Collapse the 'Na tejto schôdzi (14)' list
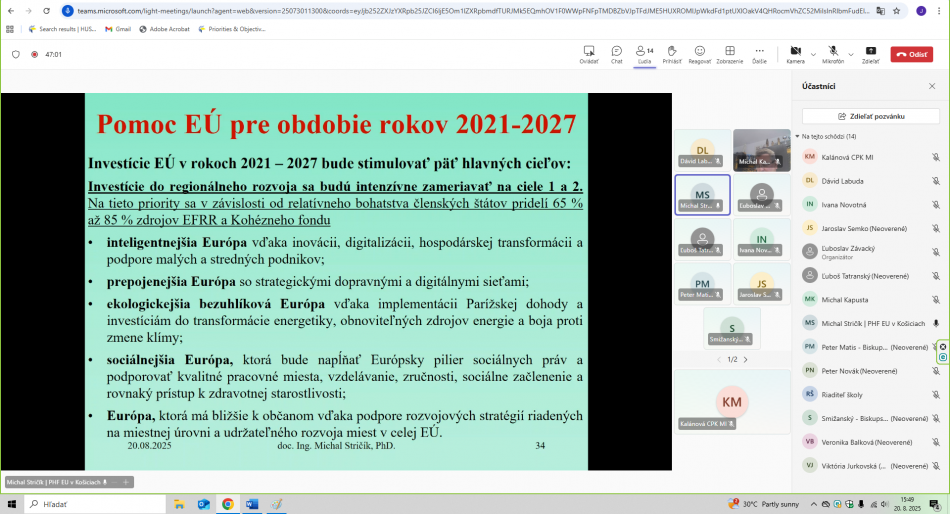The width and height of the screenshot is (950, 514). click(798, 136)
